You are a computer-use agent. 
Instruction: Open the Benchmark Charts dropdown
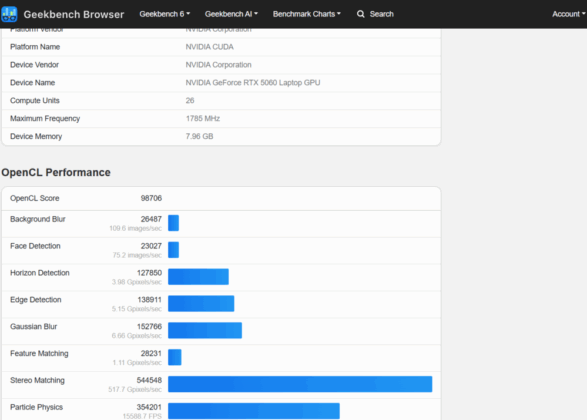coord(307,14)
